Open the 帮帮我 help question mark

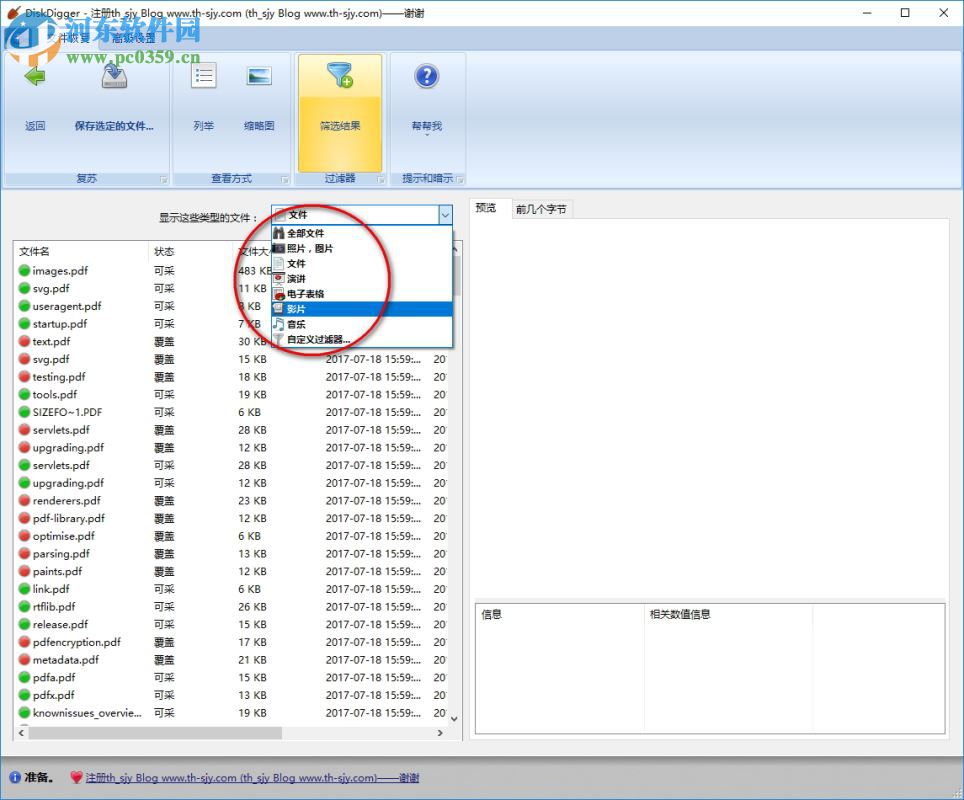[x=427, y=76]
